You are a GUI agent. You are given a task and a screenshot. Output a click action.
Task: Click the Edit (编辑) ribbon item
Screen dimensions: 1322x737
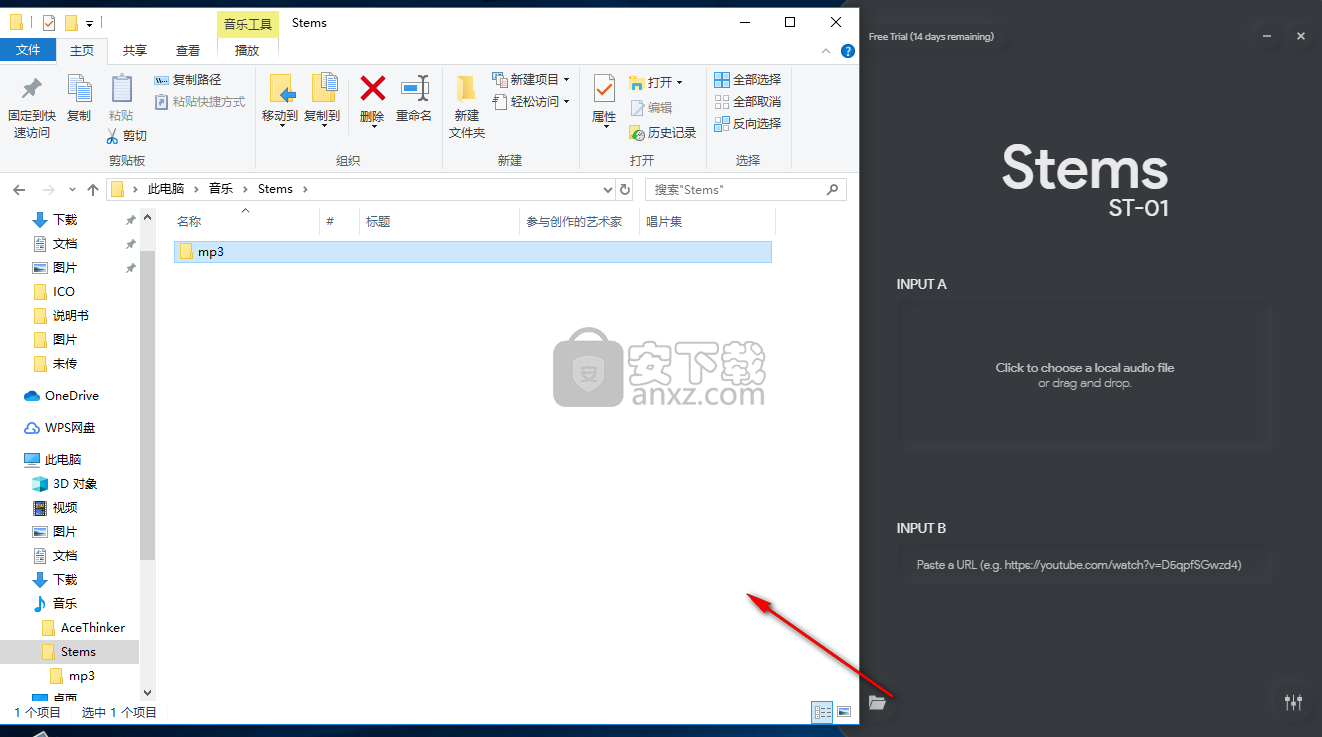coord(651,108)
